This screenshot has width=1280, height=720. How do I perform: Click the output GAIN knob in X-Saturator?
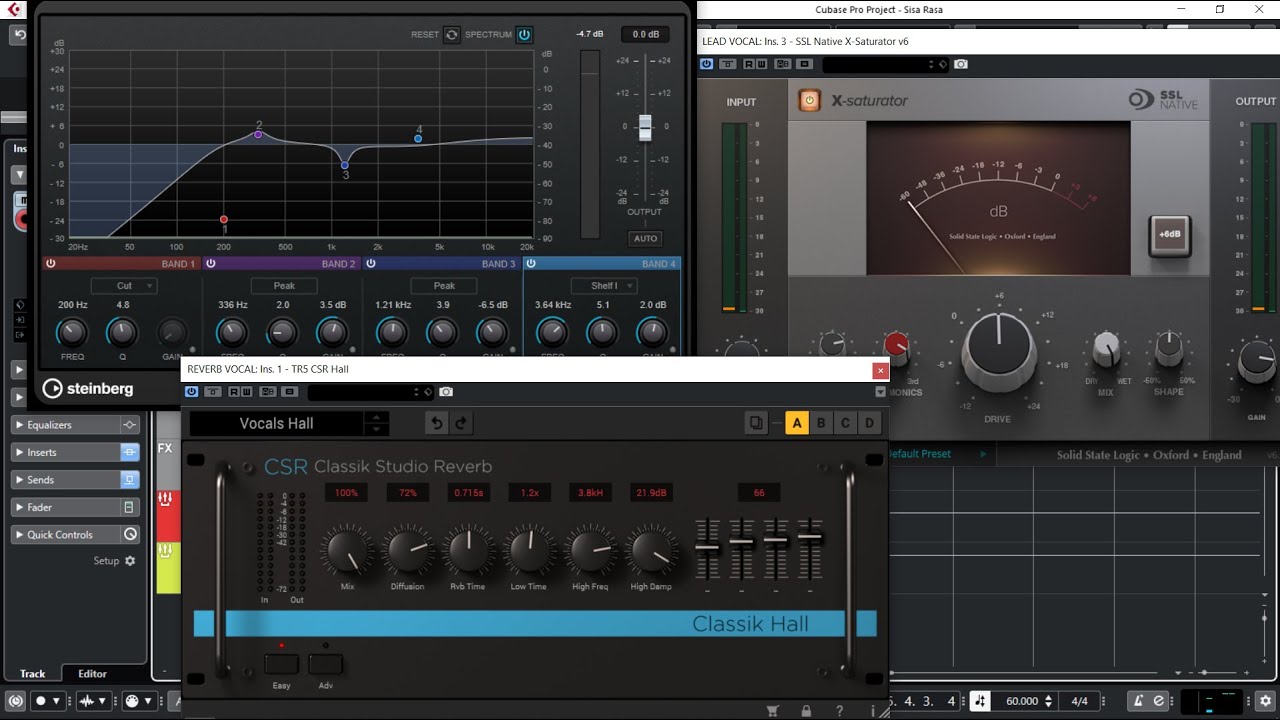(x=1257, y=361)
